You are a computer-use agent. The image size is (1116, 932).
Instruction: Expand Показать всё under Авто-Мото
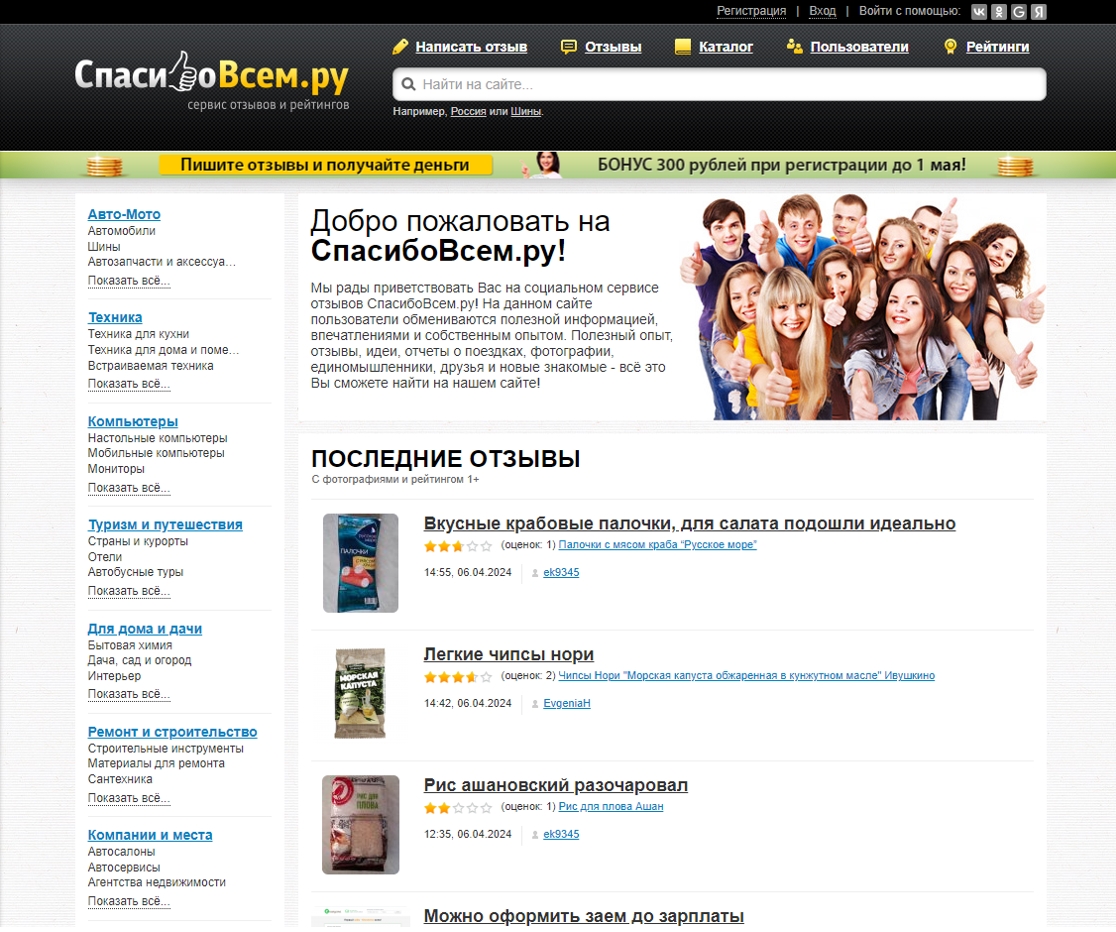click(129, 281)
